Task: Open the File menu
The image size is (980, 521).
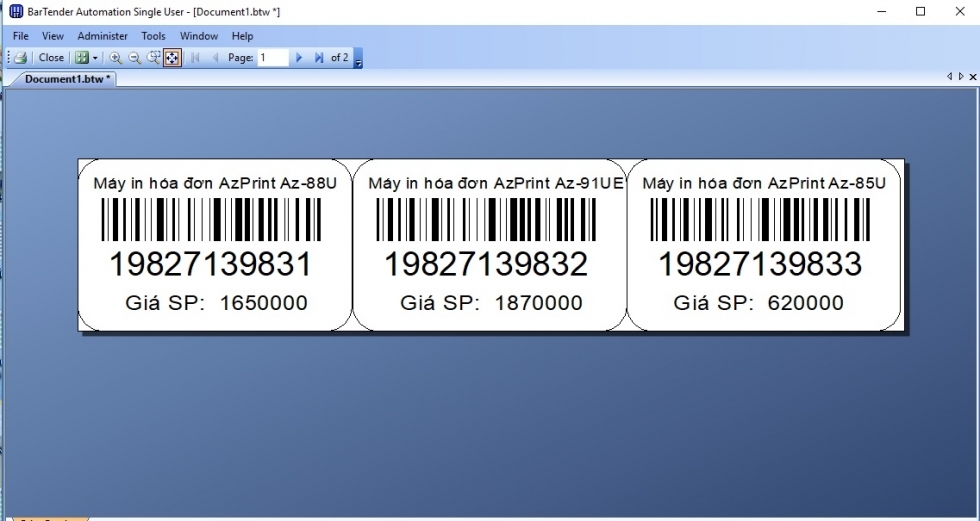Action: [21, 36]
